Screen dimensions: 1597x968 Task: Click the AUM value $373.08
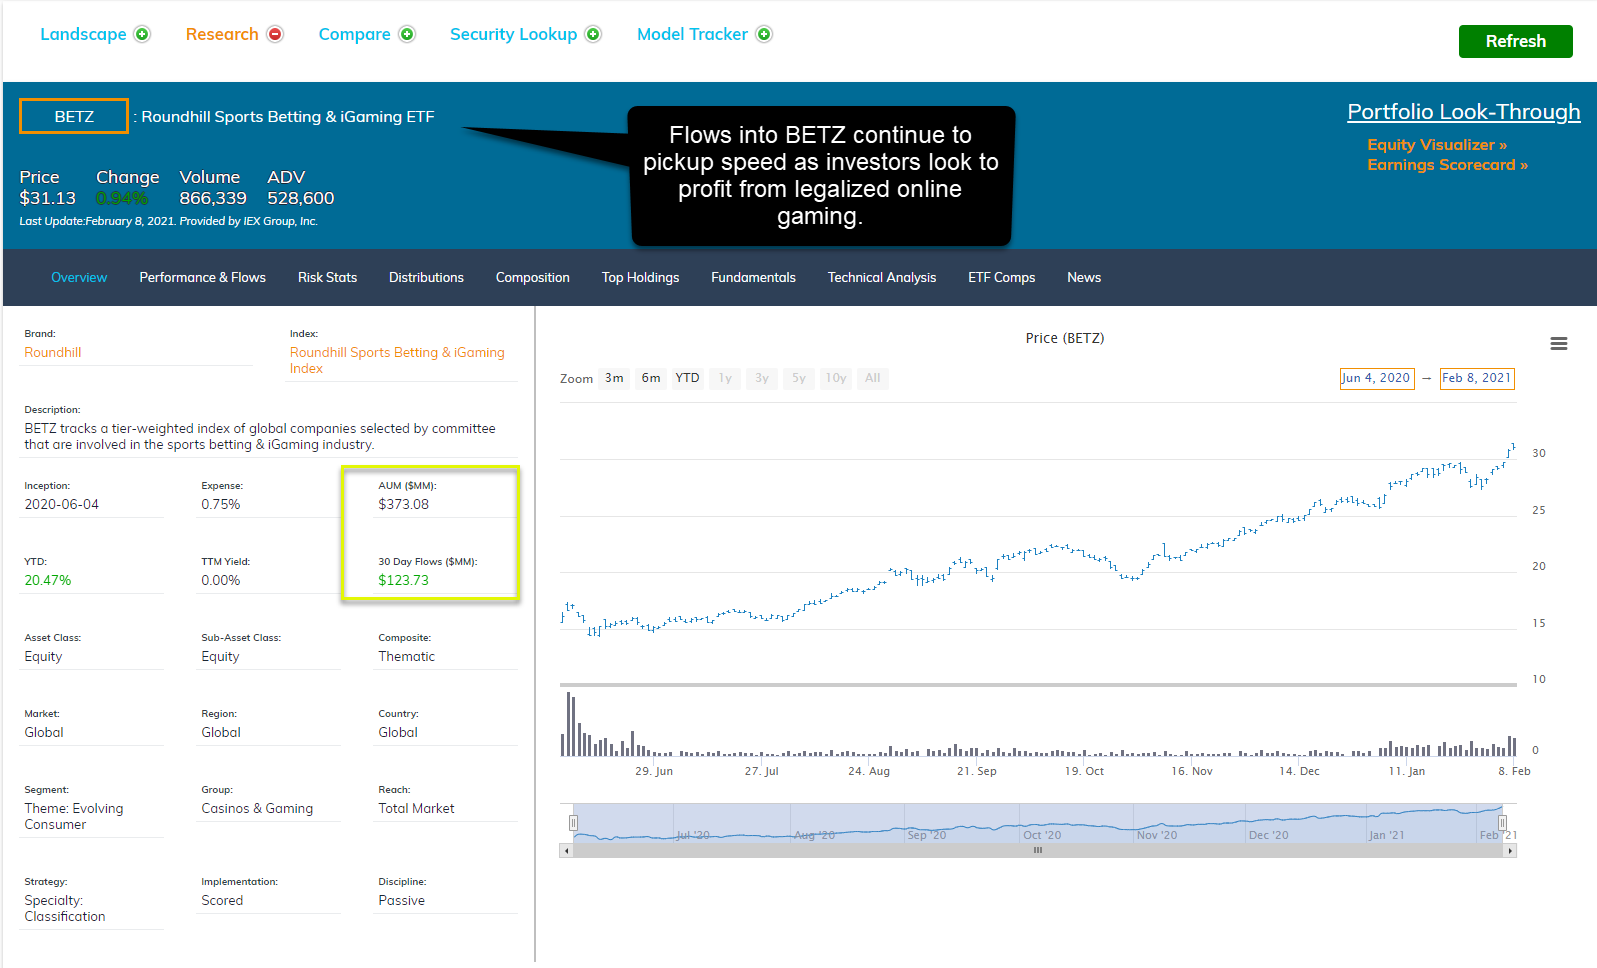[403, 505]
